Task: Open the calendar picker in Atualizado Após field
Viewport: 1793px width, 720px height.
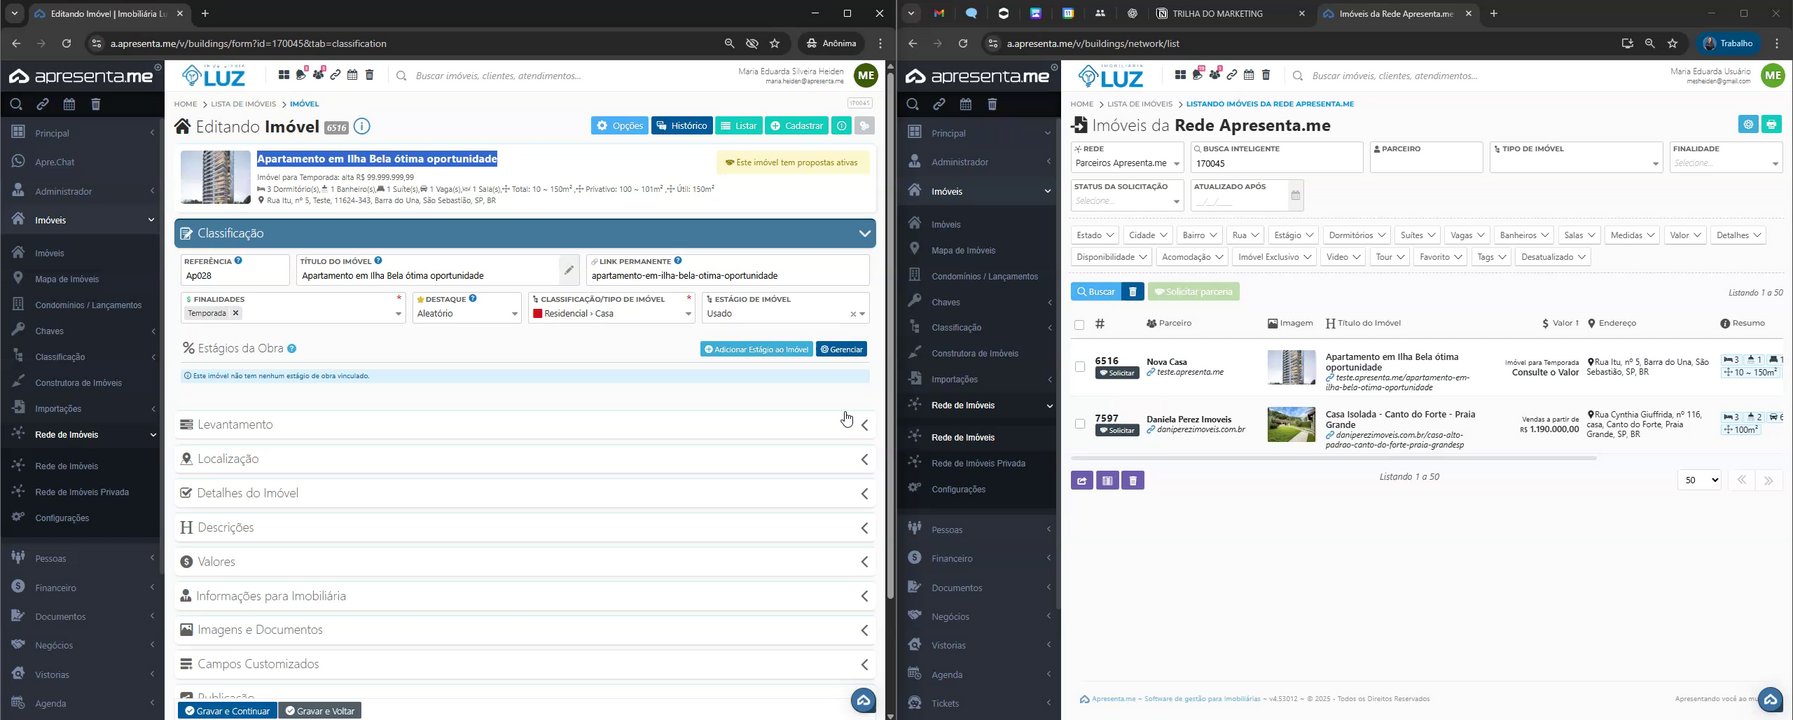Action: [1296, 196]
